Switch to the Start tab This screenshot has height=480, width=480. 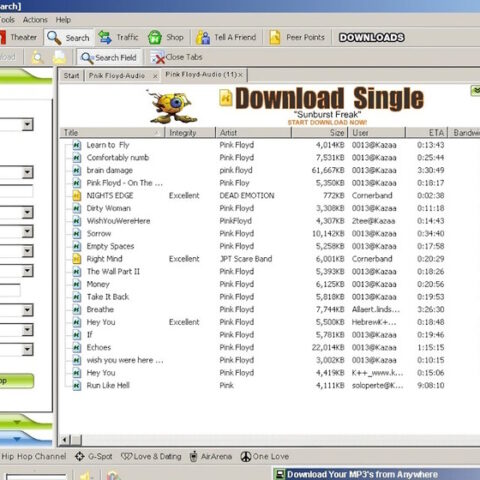click(x=72, y=76)
